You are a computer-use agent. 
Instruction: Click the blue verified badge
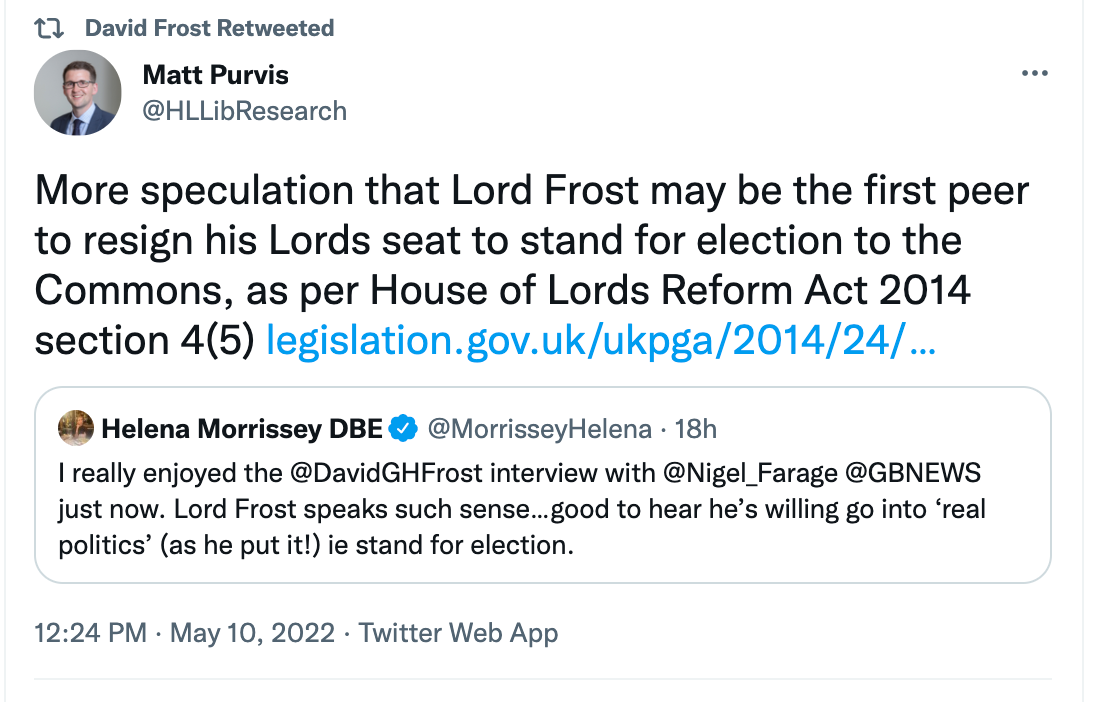point(403,430)
